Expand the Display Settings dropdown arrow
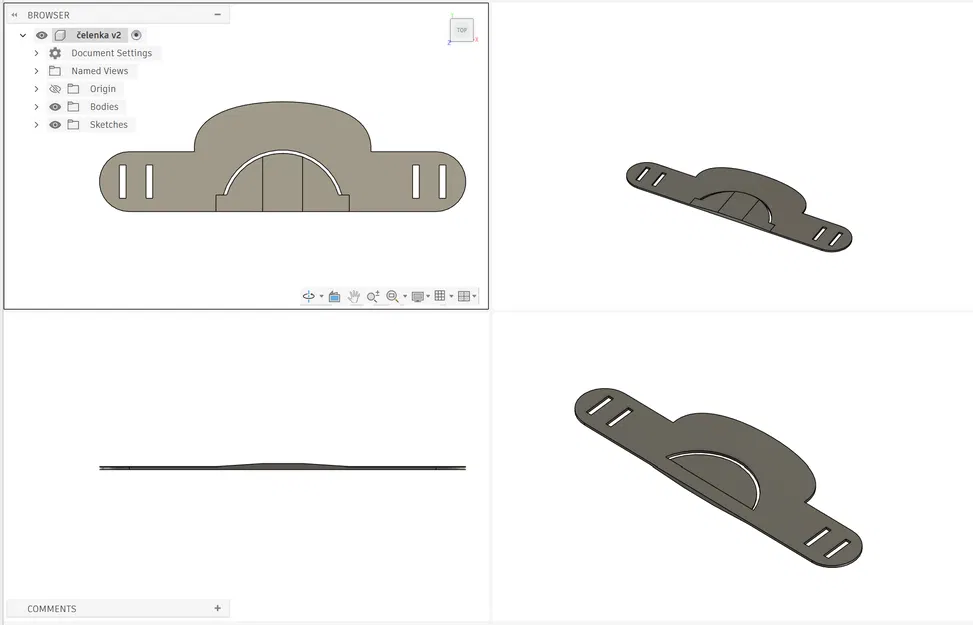The image size is (973, 625). coord(428,297)
